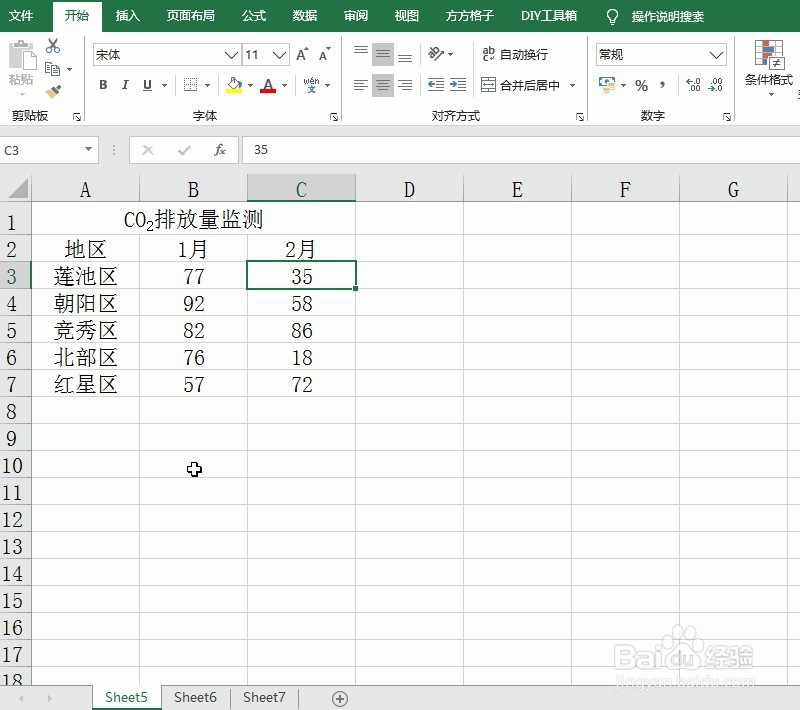Open the font size dropdown
The image size is (800, 710).
click(277, 55)
